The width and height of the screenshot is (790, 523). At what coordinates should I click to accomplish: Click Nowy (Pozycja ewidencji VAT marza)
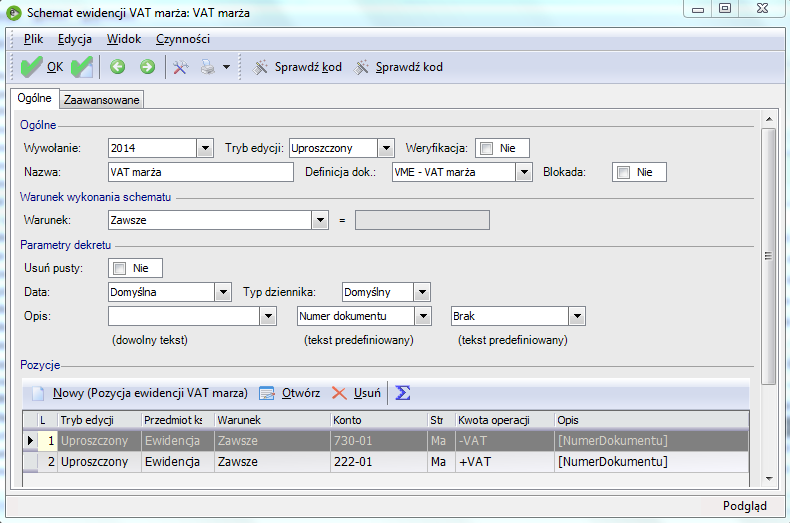coord(150,393)
